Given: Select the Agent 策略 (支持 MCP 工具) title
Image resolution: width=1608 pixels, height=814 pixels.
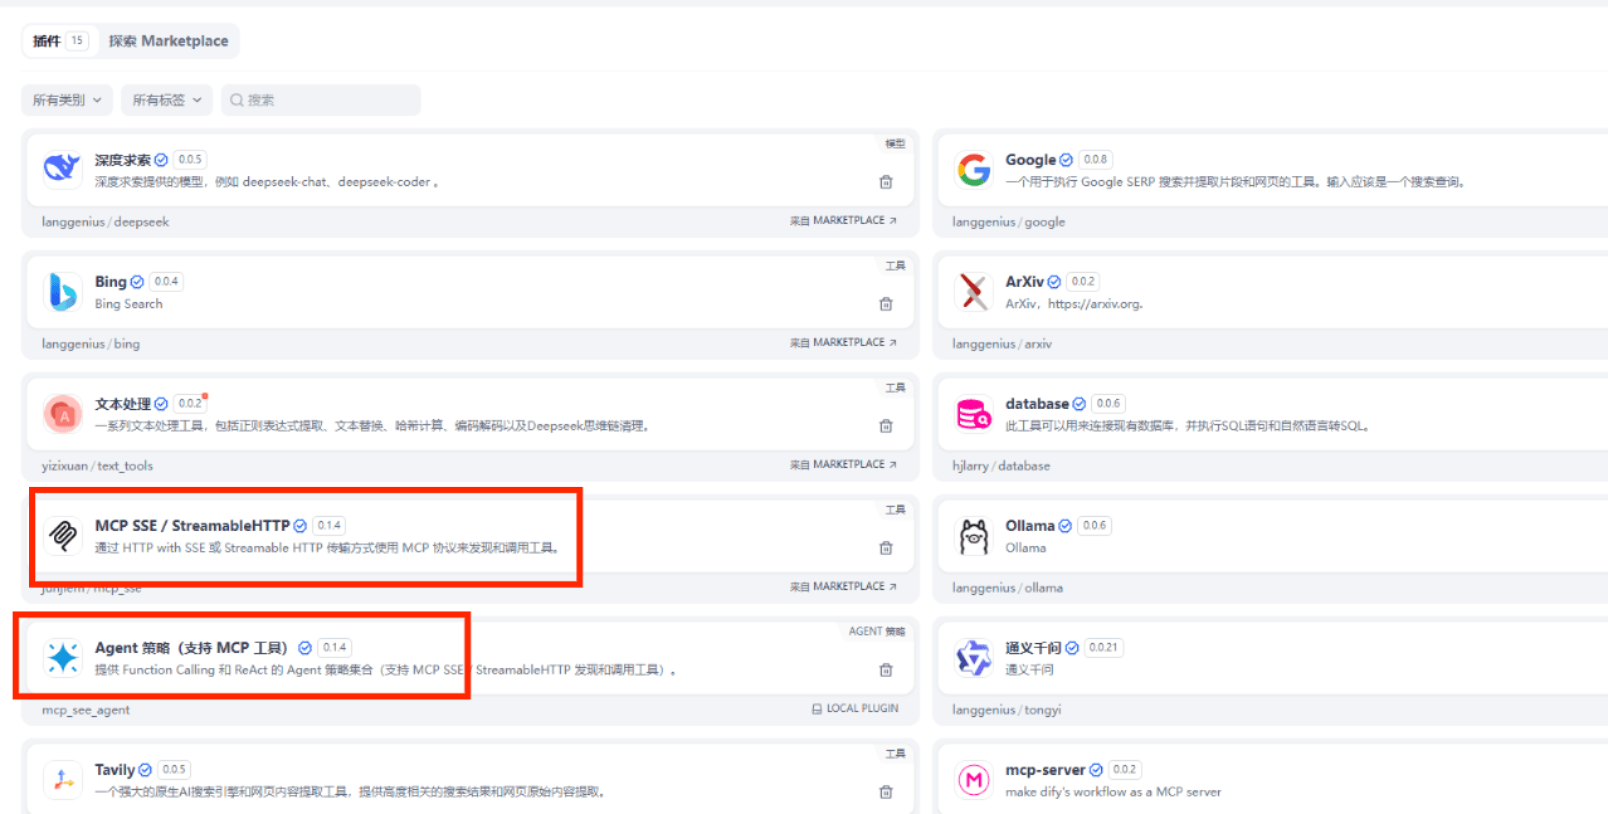Looking at the screenshot, I should coord(191,648).
